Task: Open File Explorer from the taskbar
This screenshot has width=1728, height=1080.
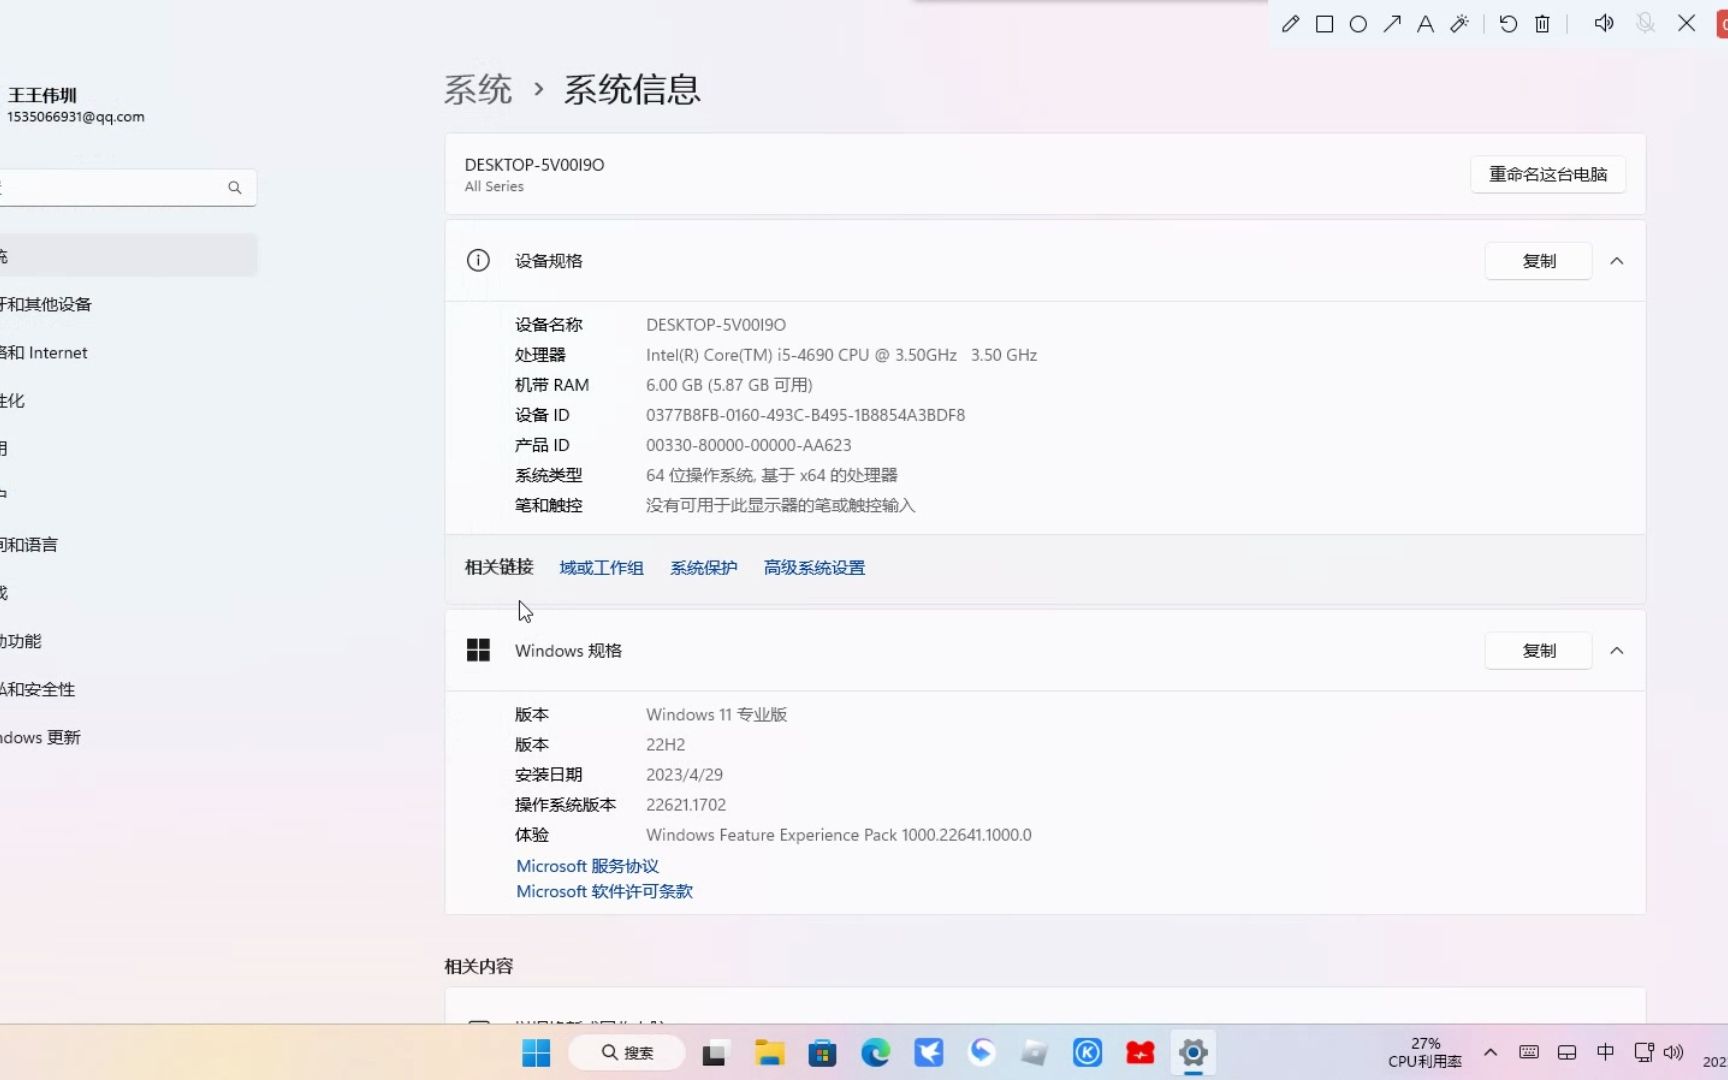Action: click(x=769, y=1053)
